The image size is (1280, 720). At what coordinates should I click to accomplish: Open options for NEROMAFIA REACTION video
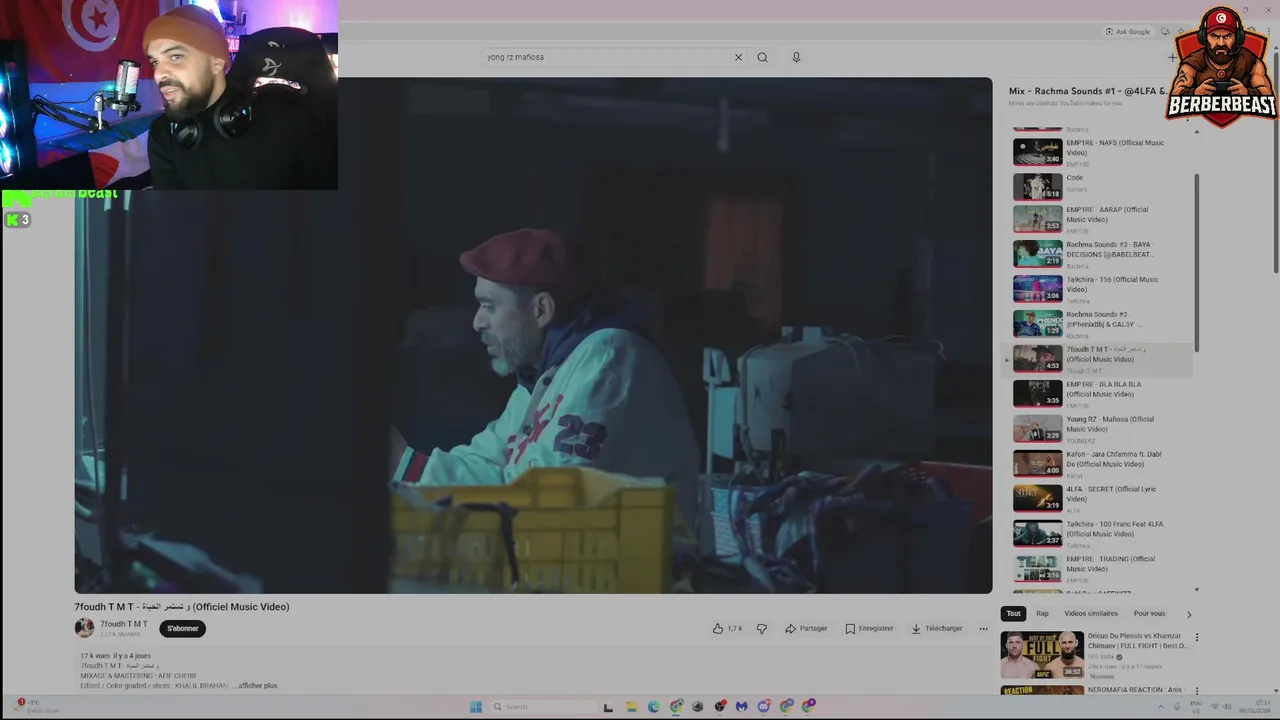coord(1196,691)
